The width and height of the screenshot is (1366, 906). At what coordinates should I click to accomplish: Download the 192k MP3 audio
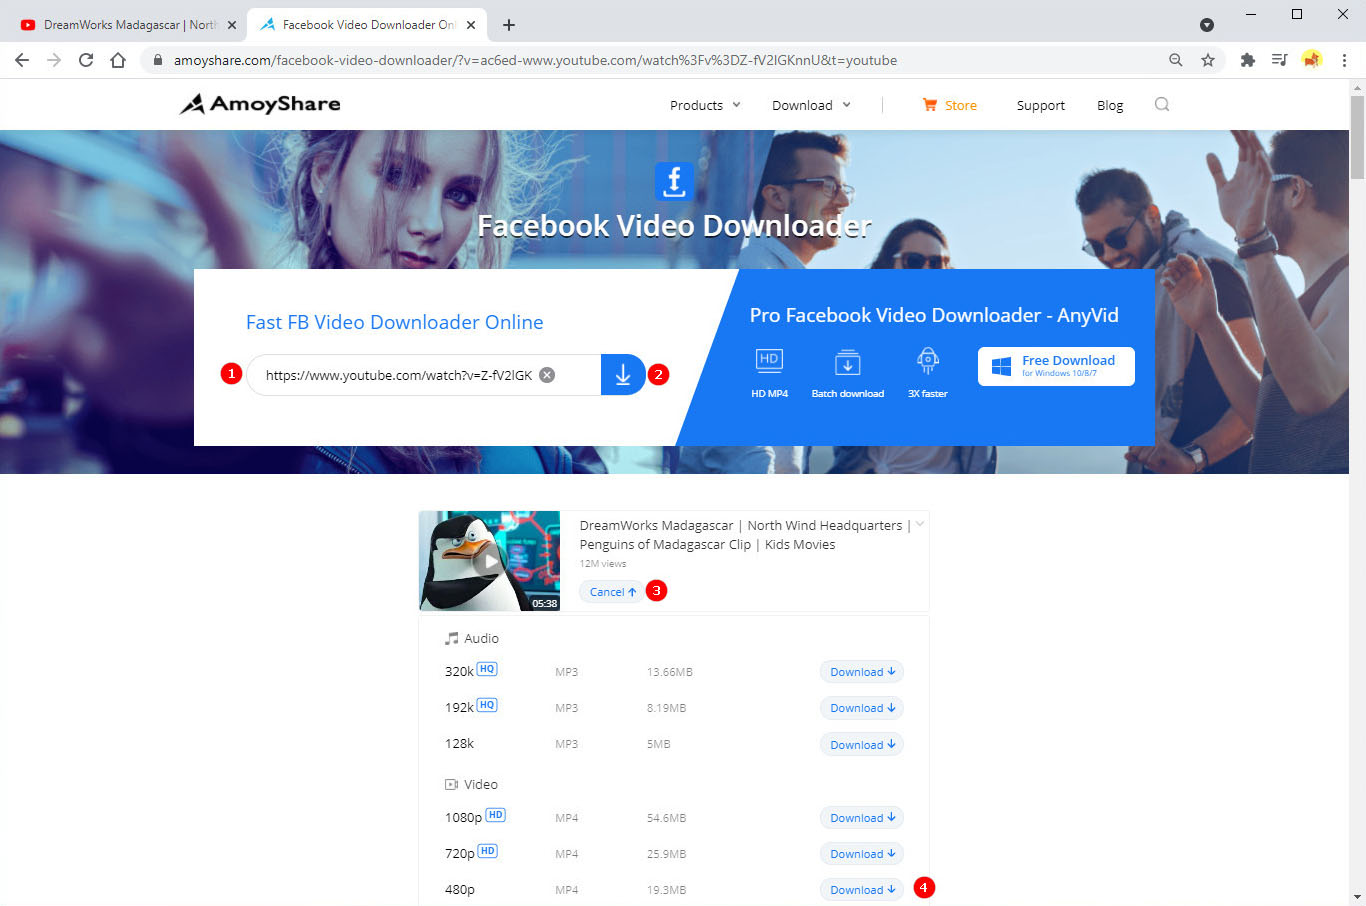(x=862, y=708)
